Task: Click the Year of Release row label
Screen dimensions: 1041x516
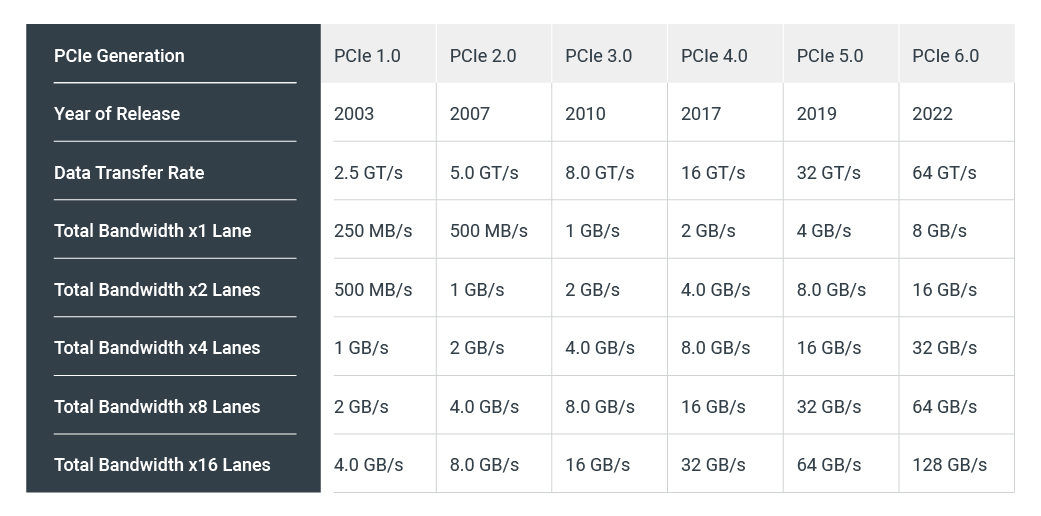Action: 117,114
